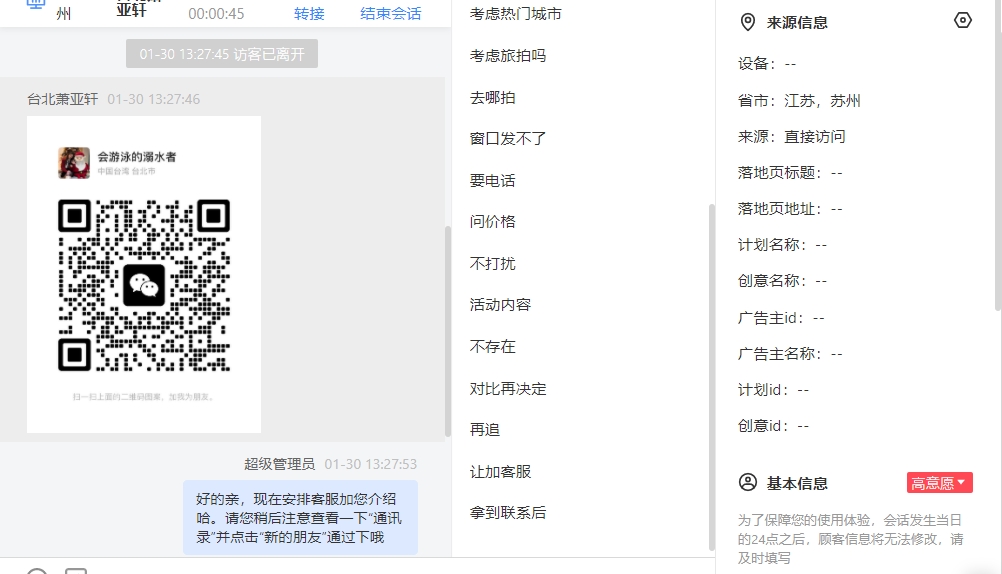
Task: Click the 计划名称 field
Action: (x=782, y=245)
